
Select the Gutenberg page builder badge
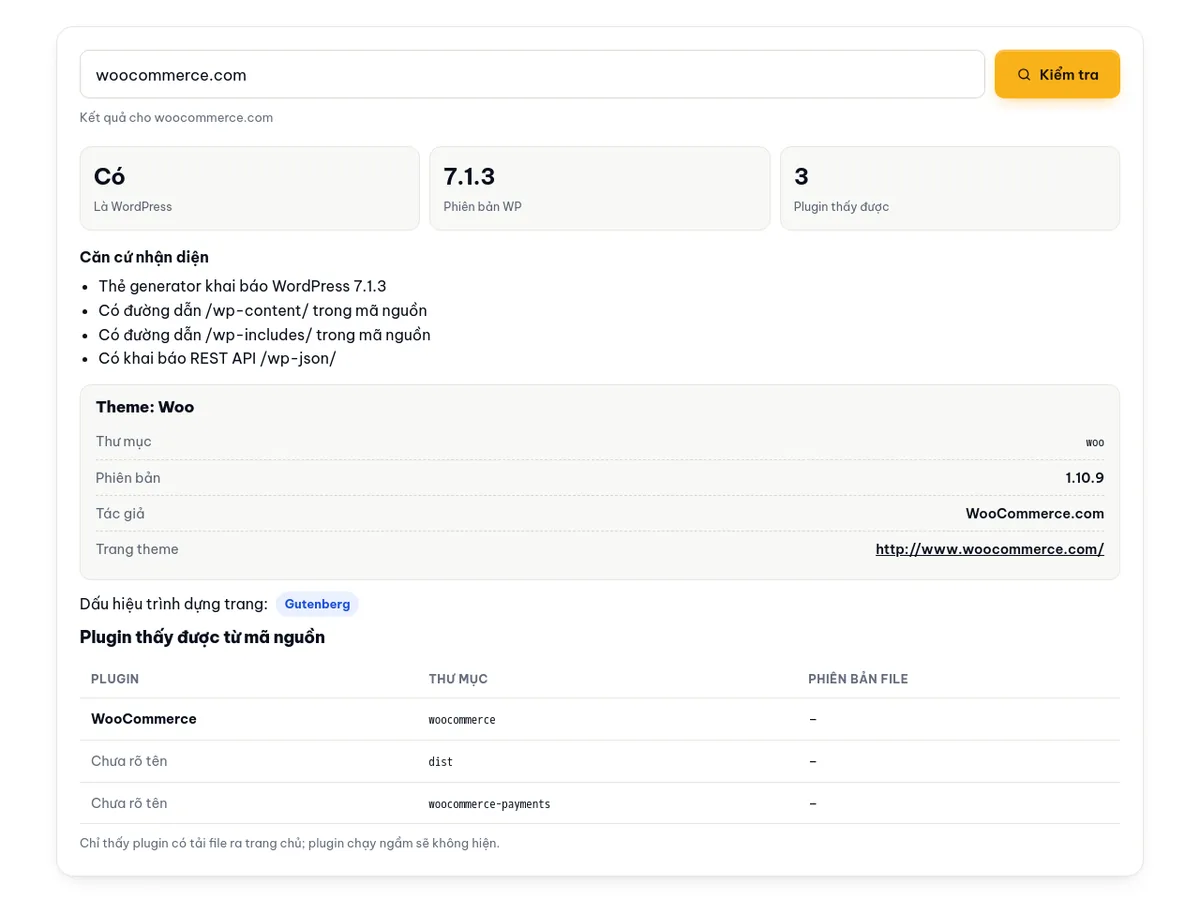click(317, 604)
